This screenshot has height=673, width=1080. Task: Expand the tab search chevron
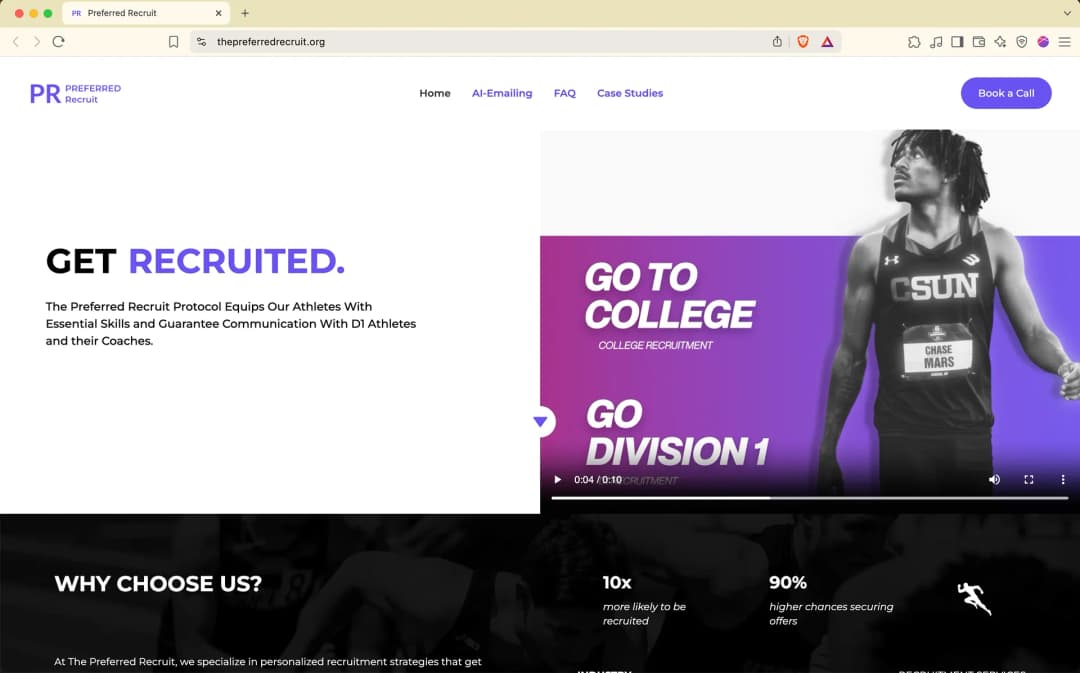[x=1067, y=13]
